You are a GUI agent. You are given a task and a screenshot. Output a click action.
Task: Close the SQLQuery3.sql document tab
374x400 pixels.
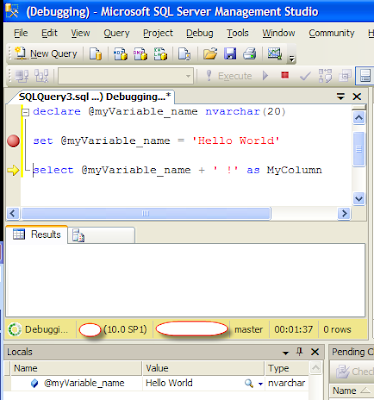tap(357, 97)
